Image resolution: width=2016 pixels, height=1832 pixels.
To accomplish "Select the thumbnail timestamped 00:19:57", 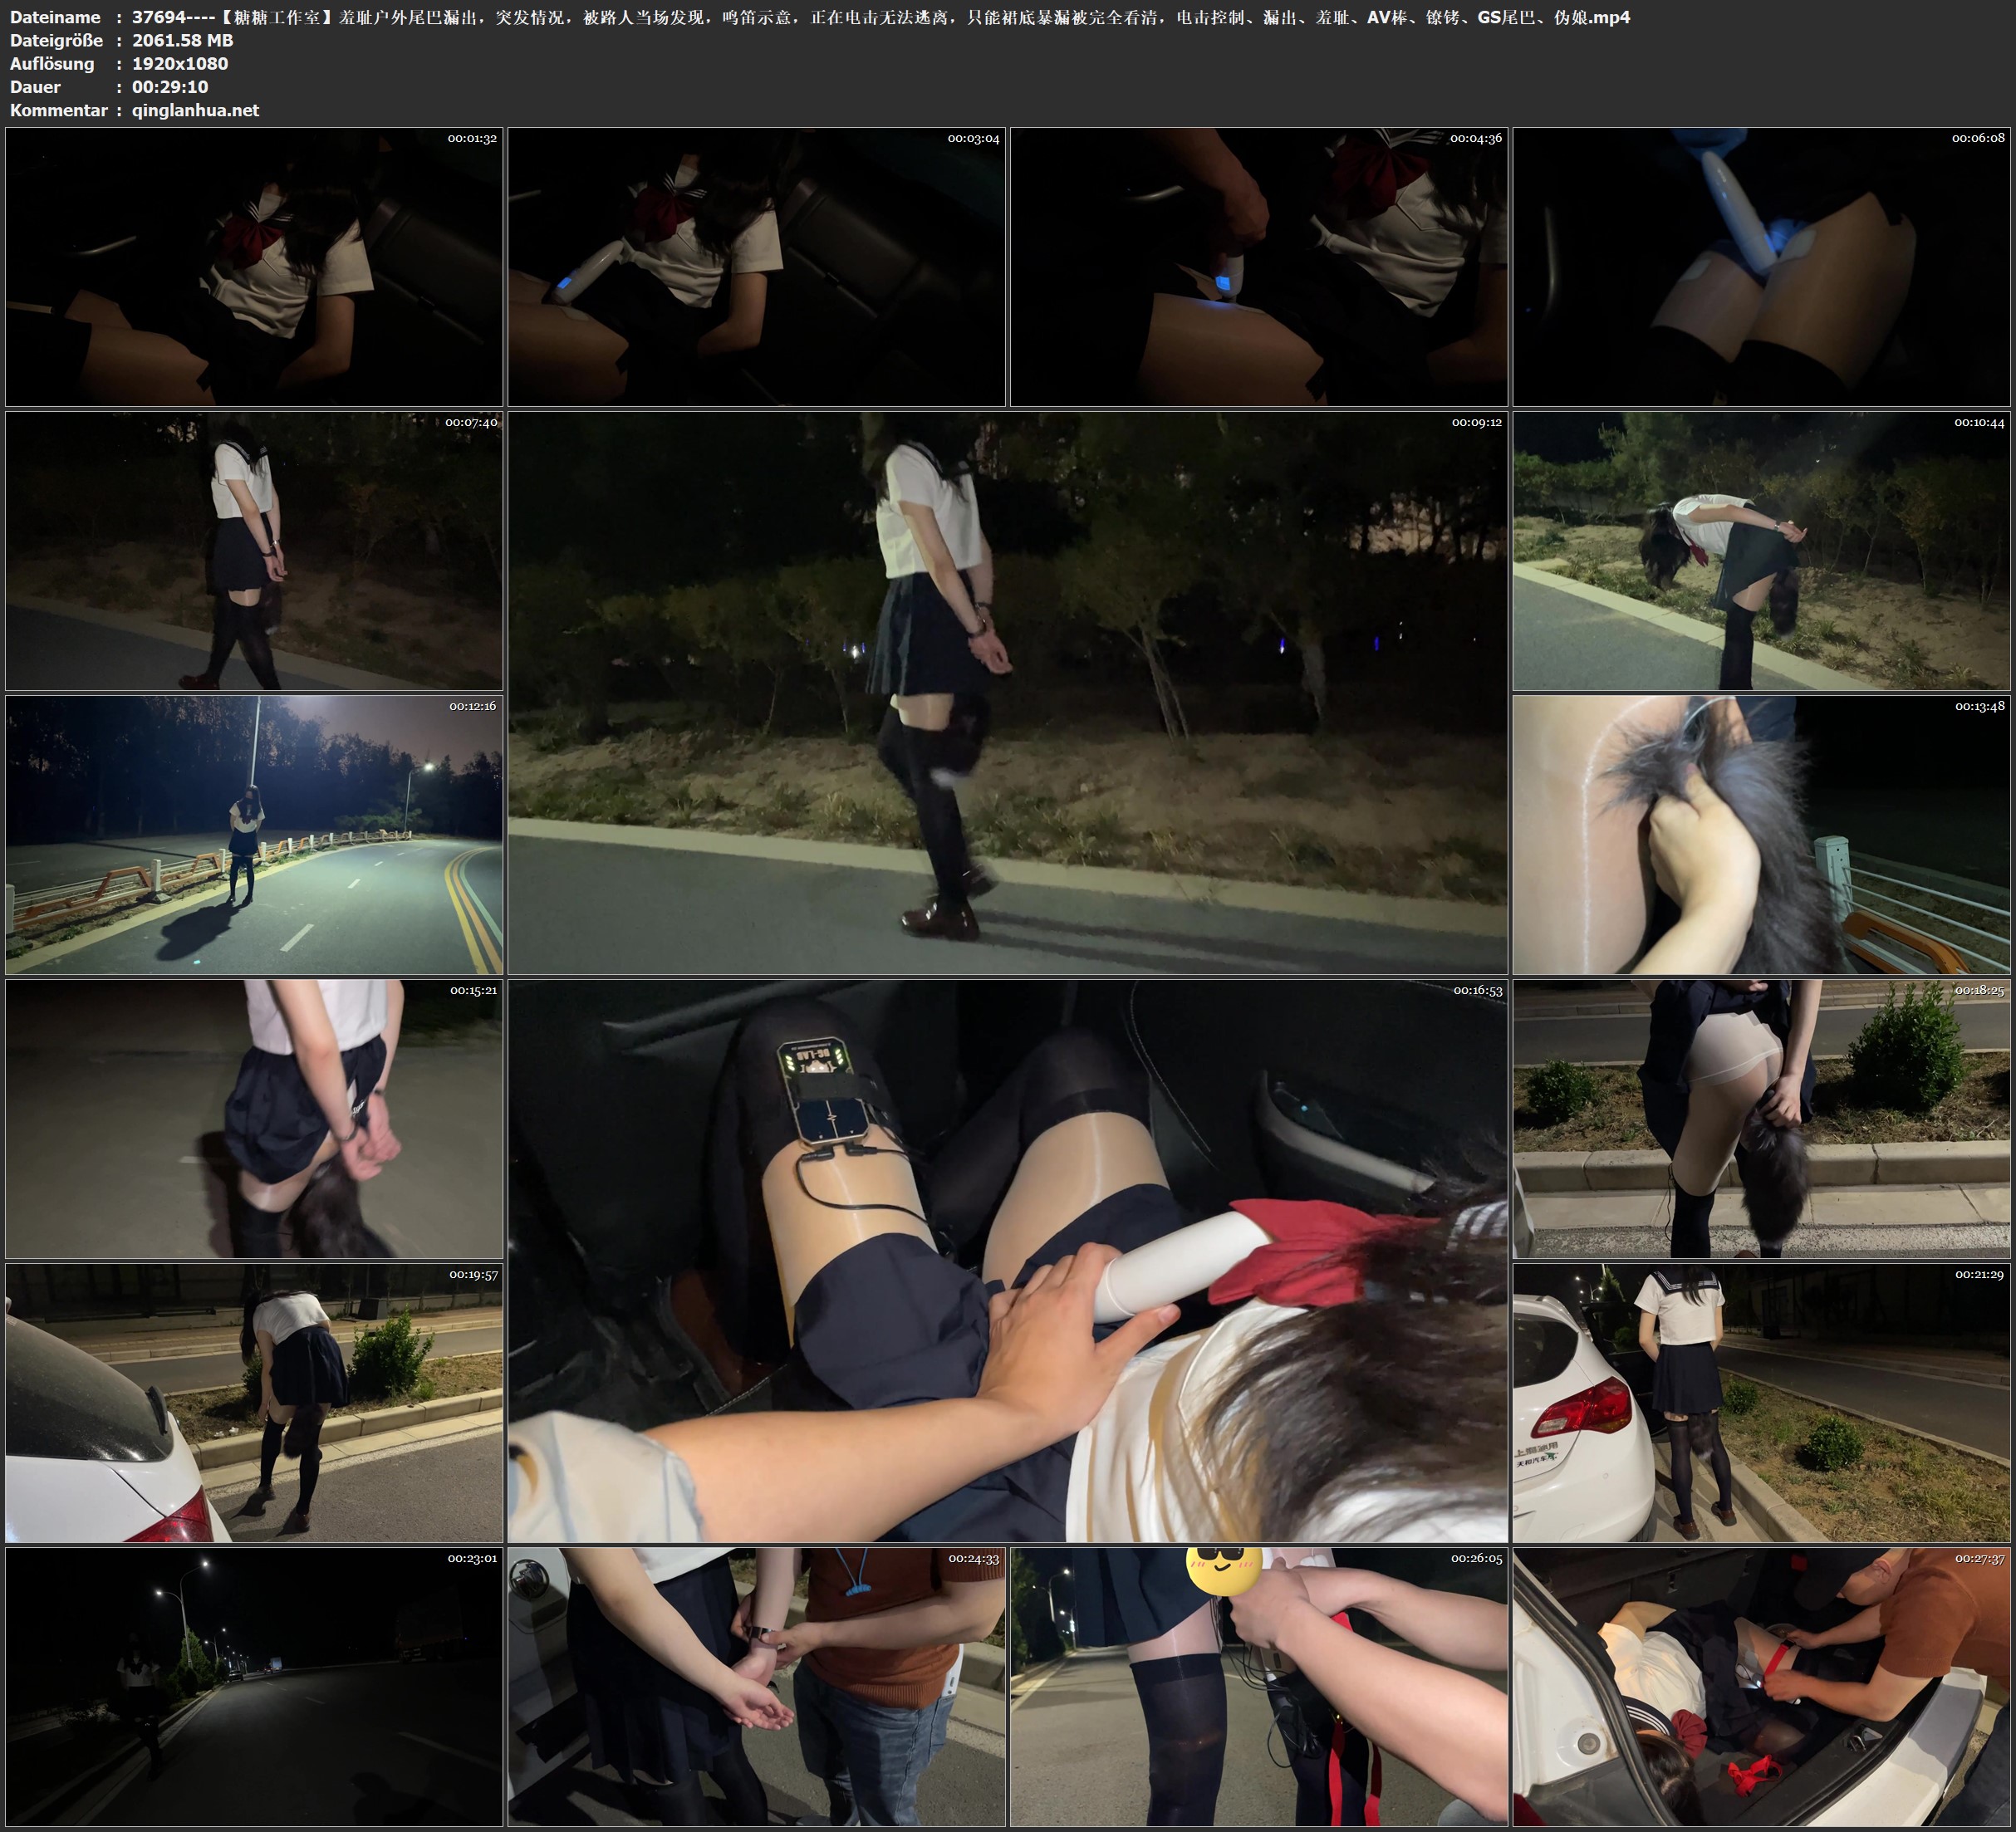I will point(254,1403).
